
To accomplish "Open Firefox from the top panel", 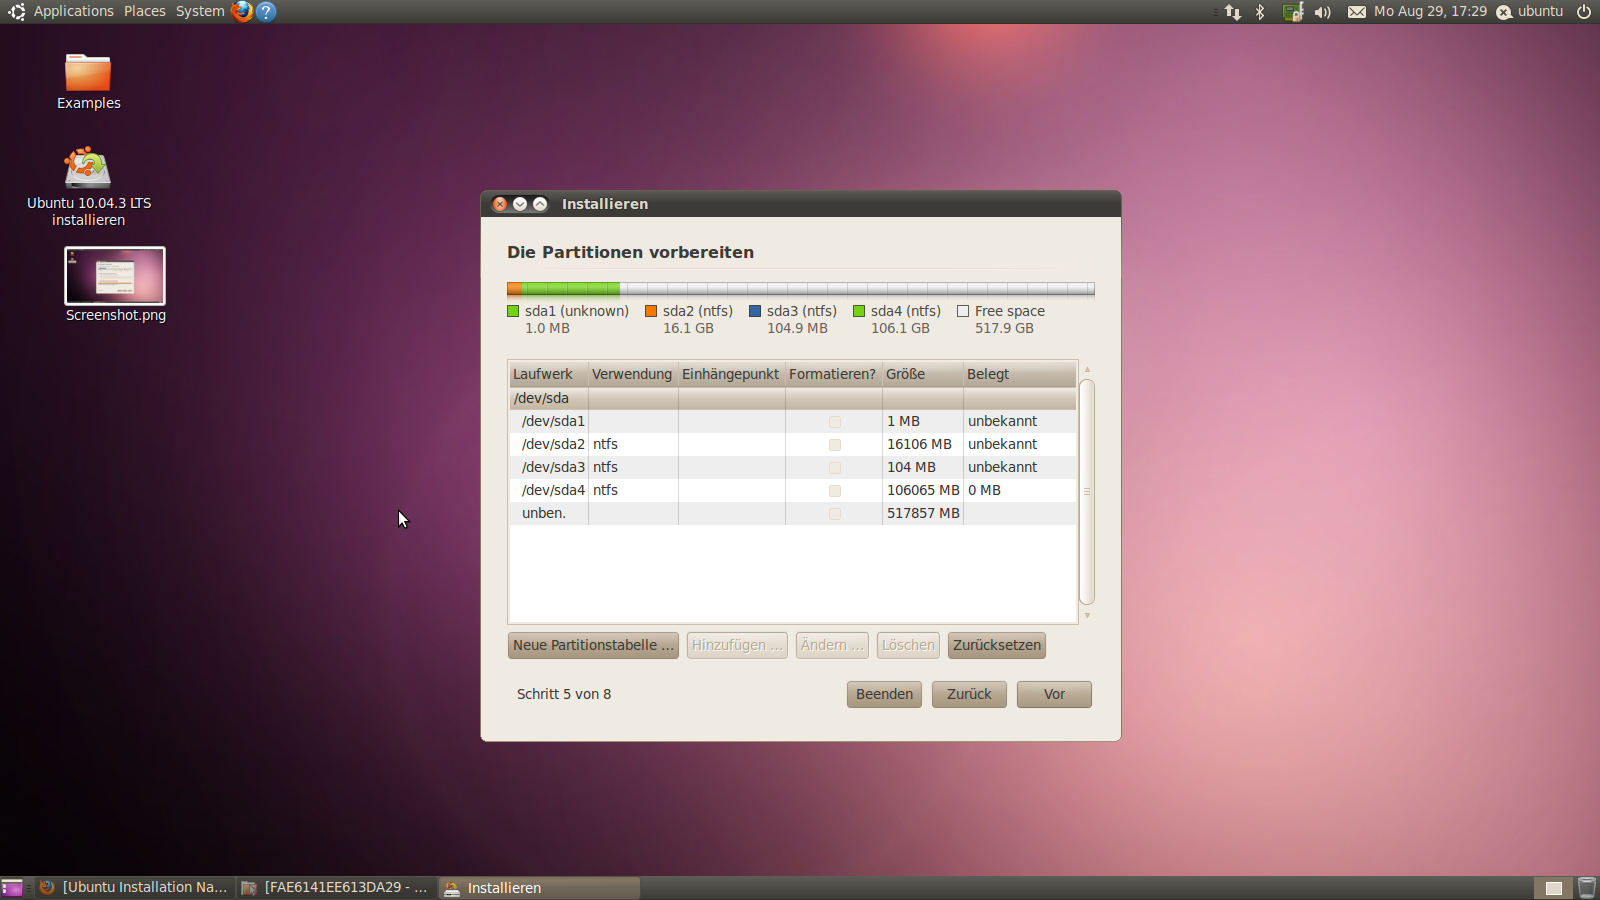I will point(241,11).
